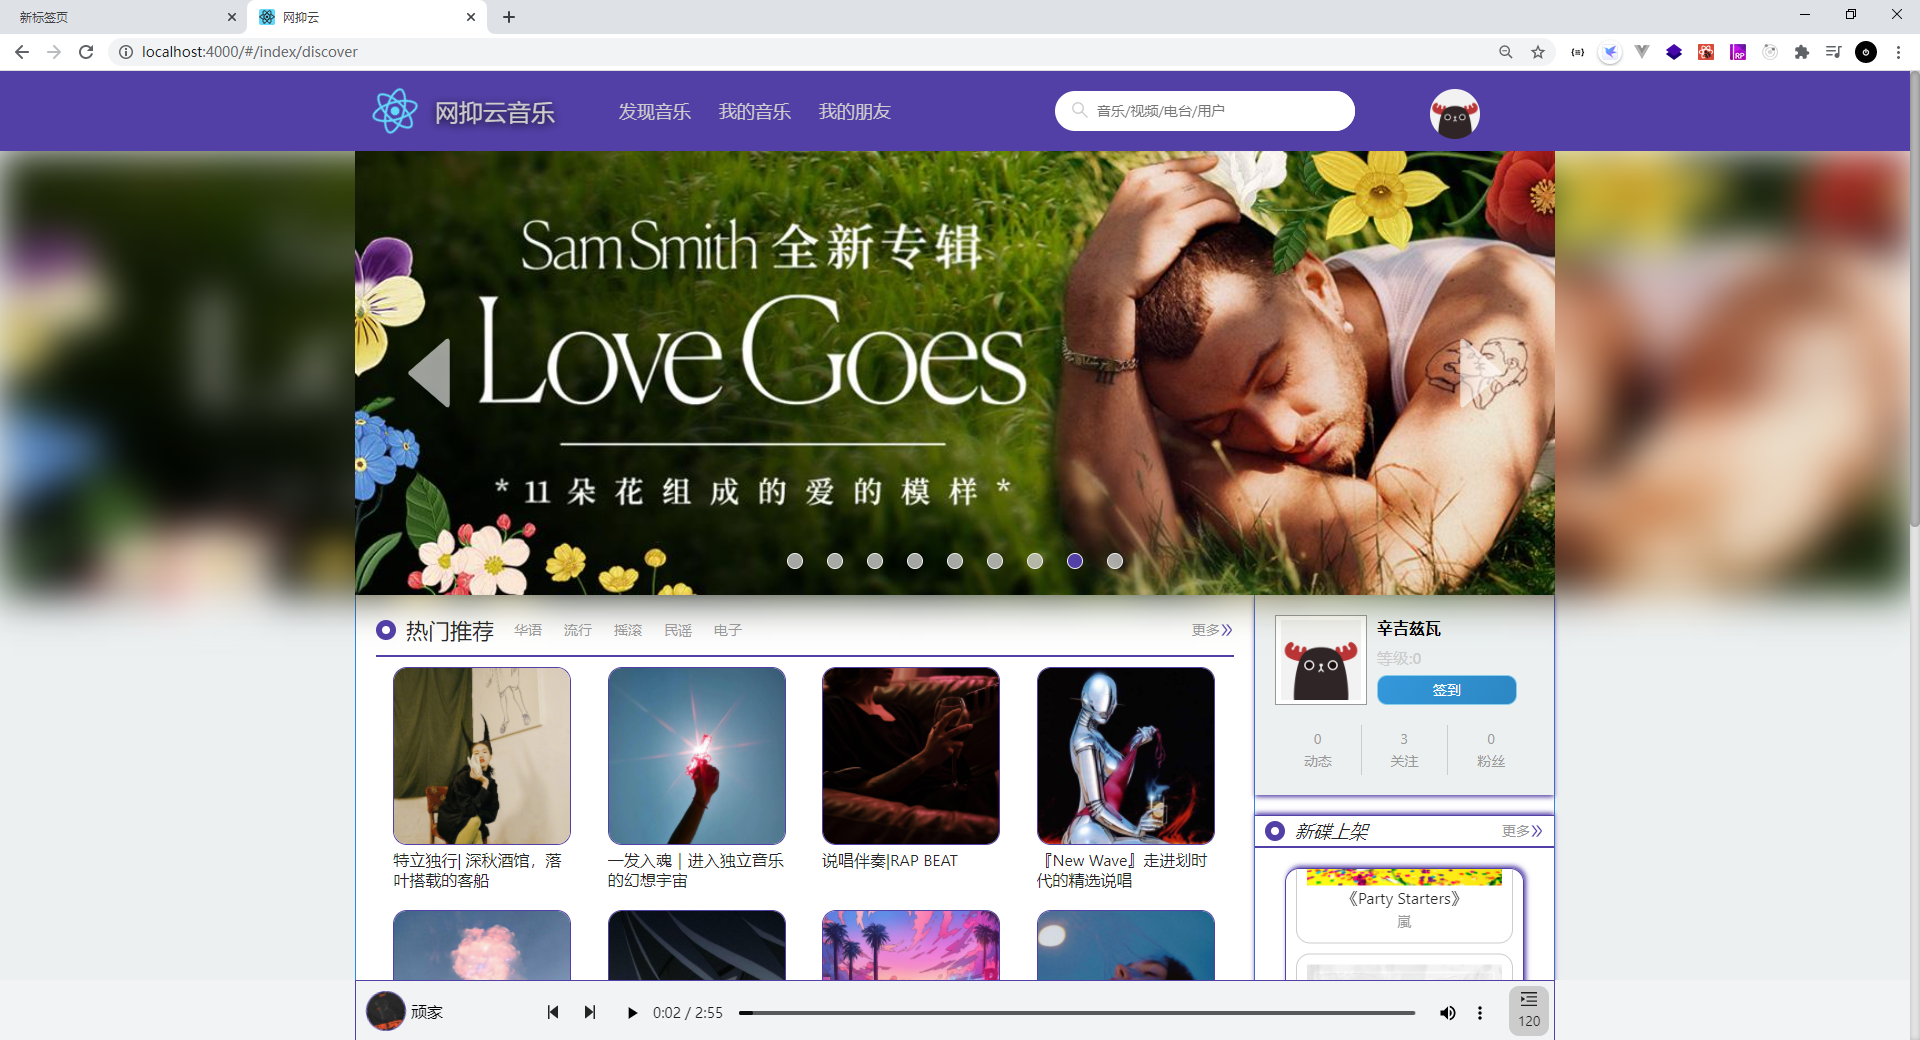Viewport: 1920px width, 1040px height.
Task: Skip to previous track in player
Action: click(x=553, y=1012)
